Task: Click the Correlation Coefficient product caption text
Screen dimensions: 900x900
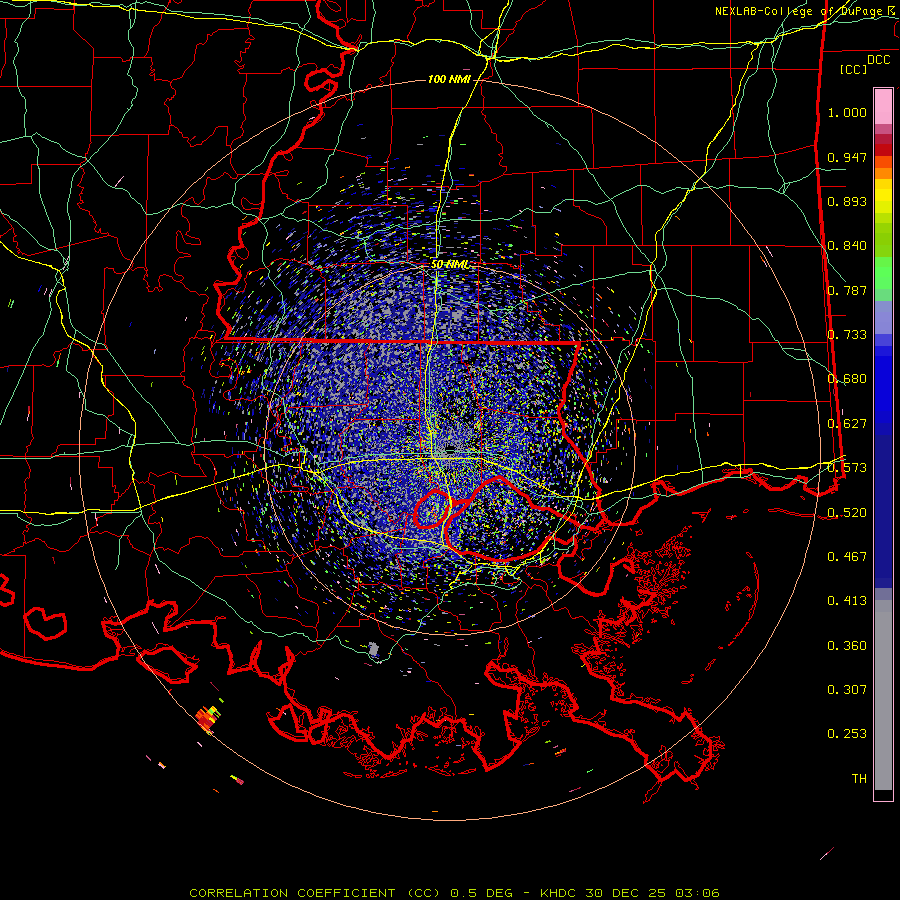Action: coord(454,893)
